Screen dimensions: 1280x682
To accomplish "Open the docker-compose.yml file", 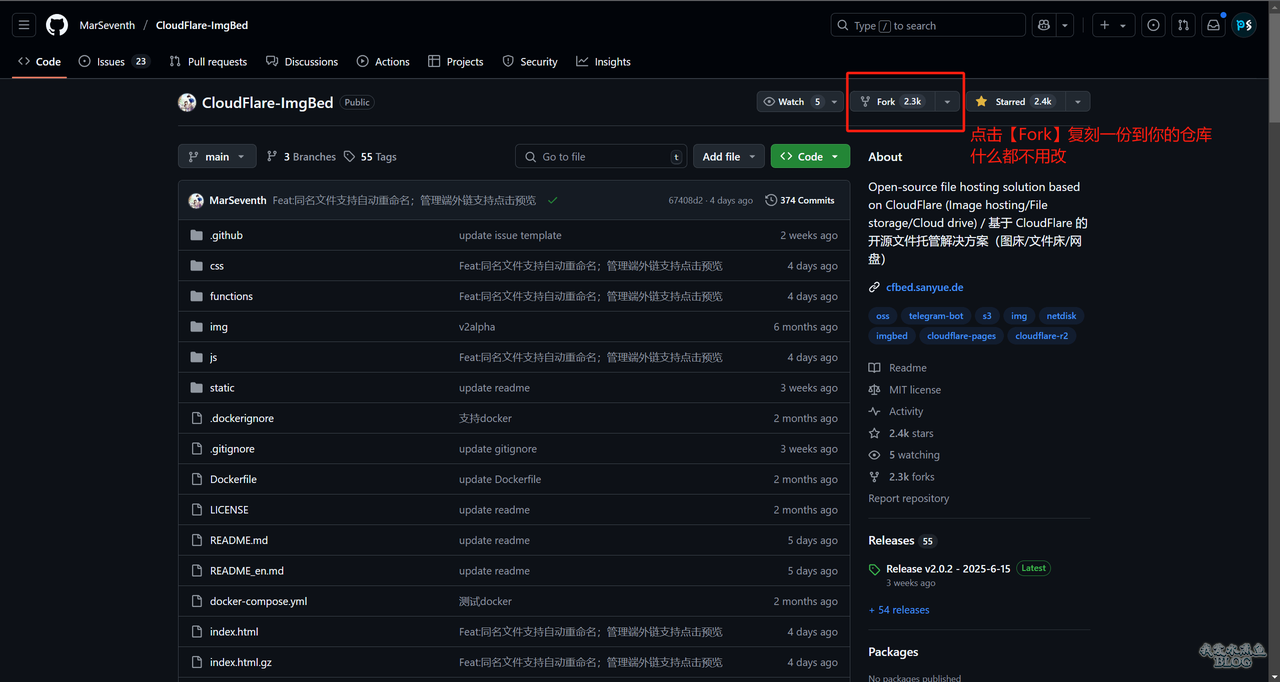I will pos(258,602).
